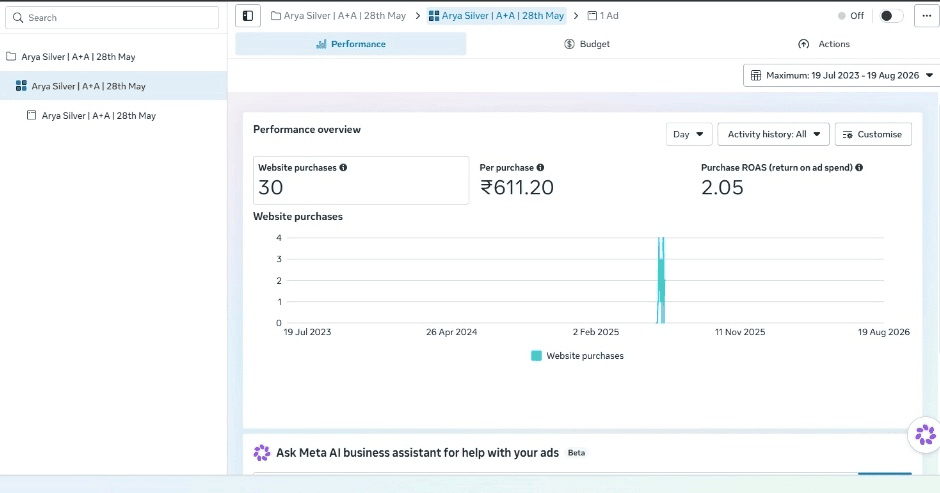Click ad set grid icon in breadcrumb
940x493 pixels.
point(434,16)
